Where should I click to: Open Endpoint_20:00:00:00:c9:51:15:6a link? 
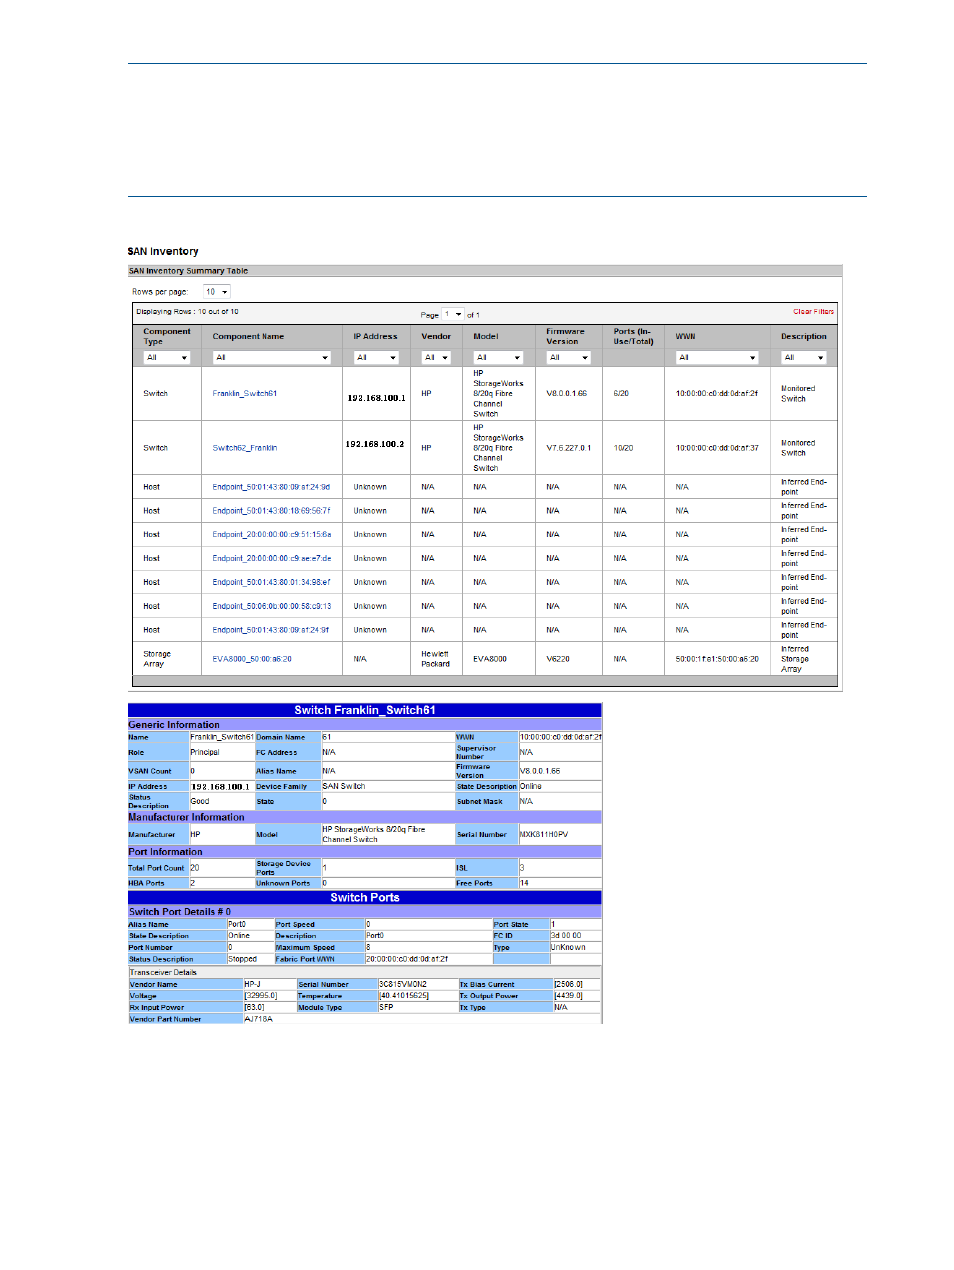(x=271, y=535)
